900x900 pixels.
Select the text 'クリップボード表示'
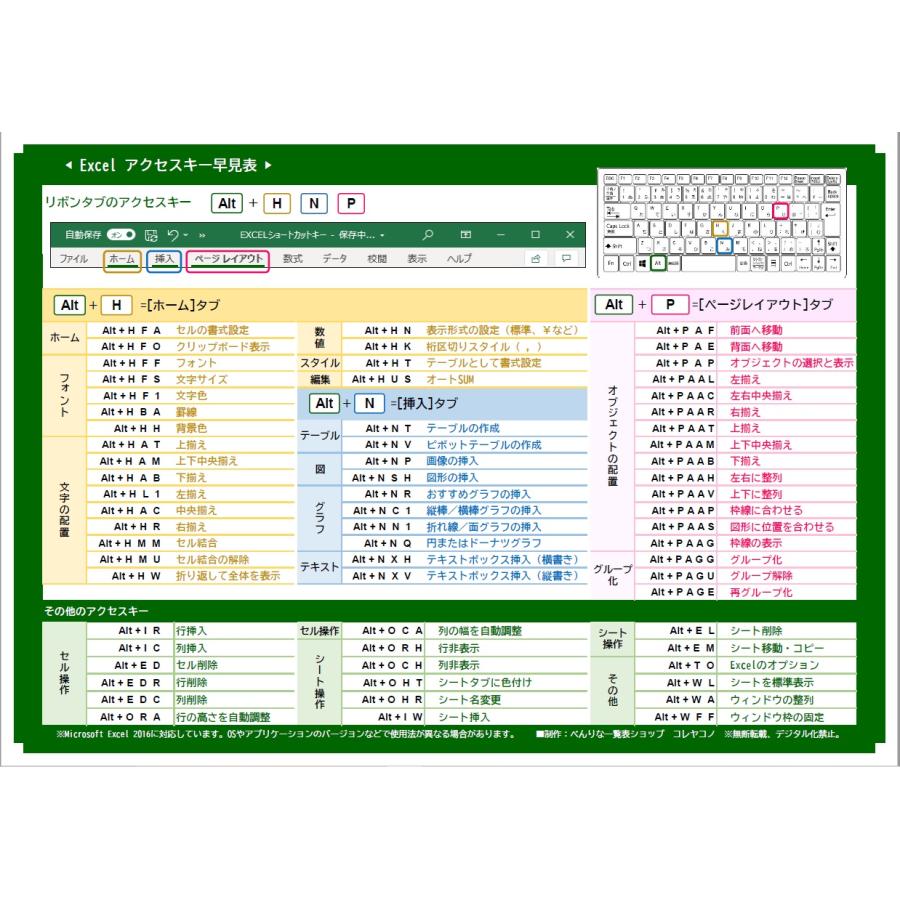tap(223, 347)
